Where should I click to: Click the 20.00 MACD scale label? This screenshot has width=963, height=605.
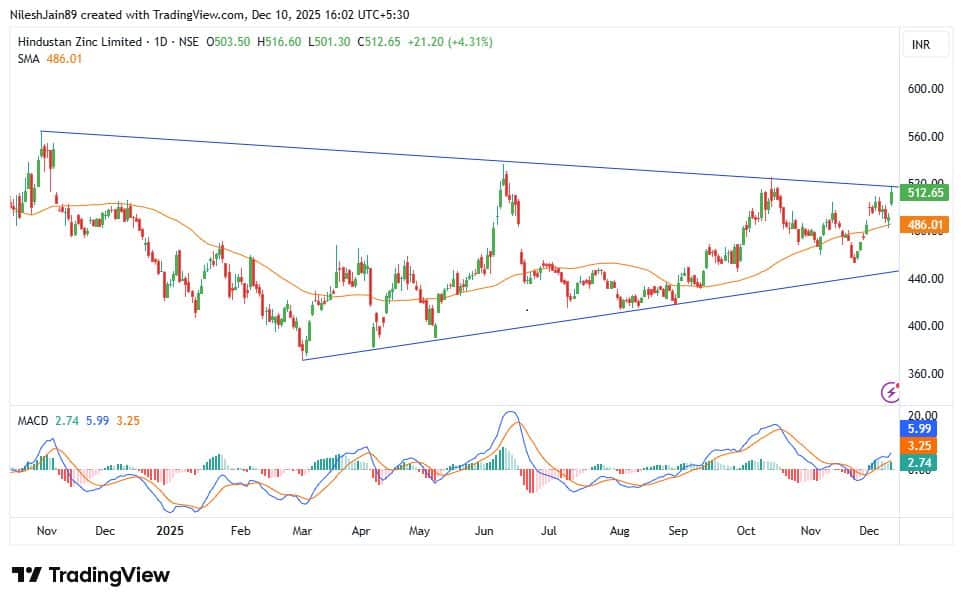(922, 414)
